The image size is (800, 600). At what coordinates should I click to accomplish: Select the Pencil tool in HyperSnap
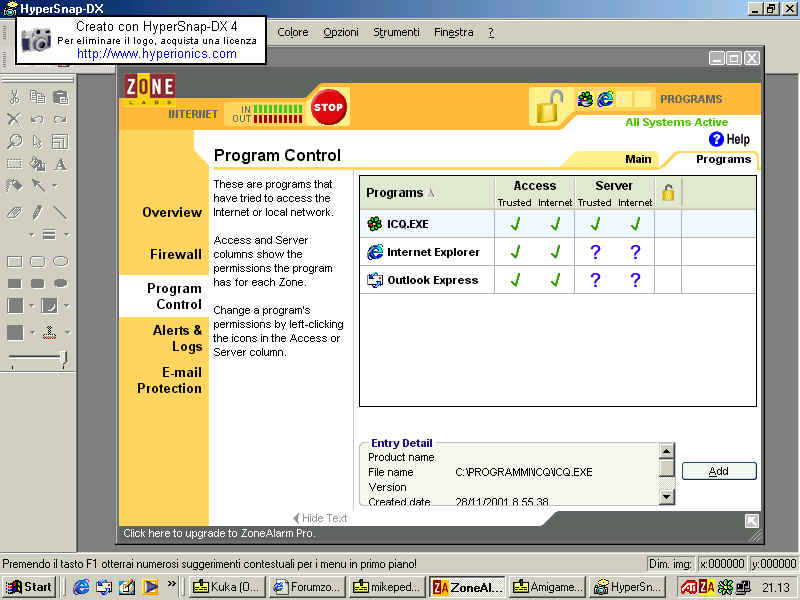click(x=37, y=212)
